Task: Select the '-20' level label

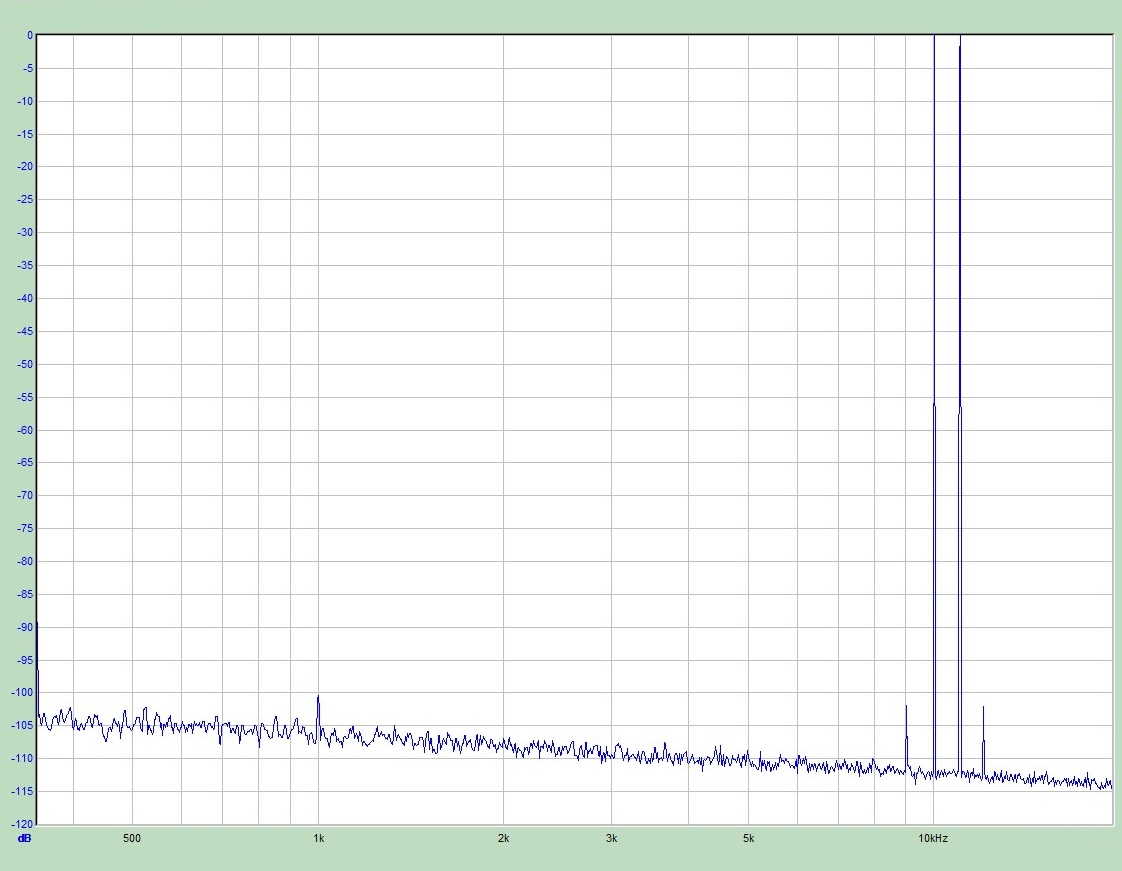Action: tap(25, 166)
